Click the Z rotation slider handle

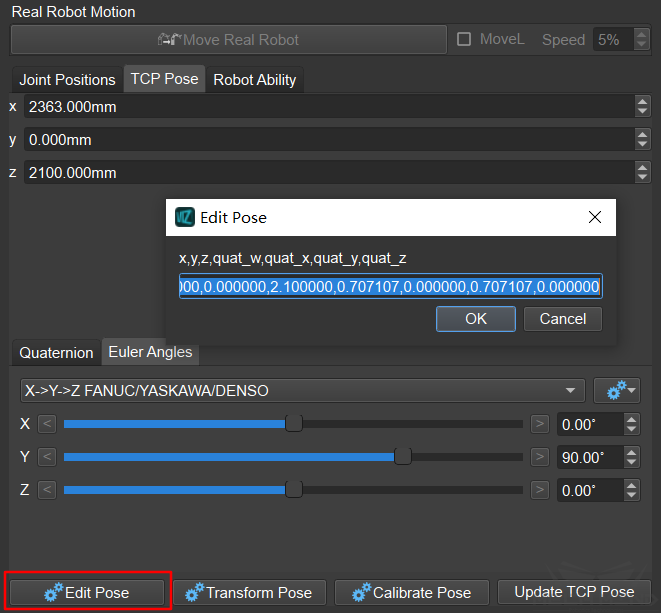[294, 489]
